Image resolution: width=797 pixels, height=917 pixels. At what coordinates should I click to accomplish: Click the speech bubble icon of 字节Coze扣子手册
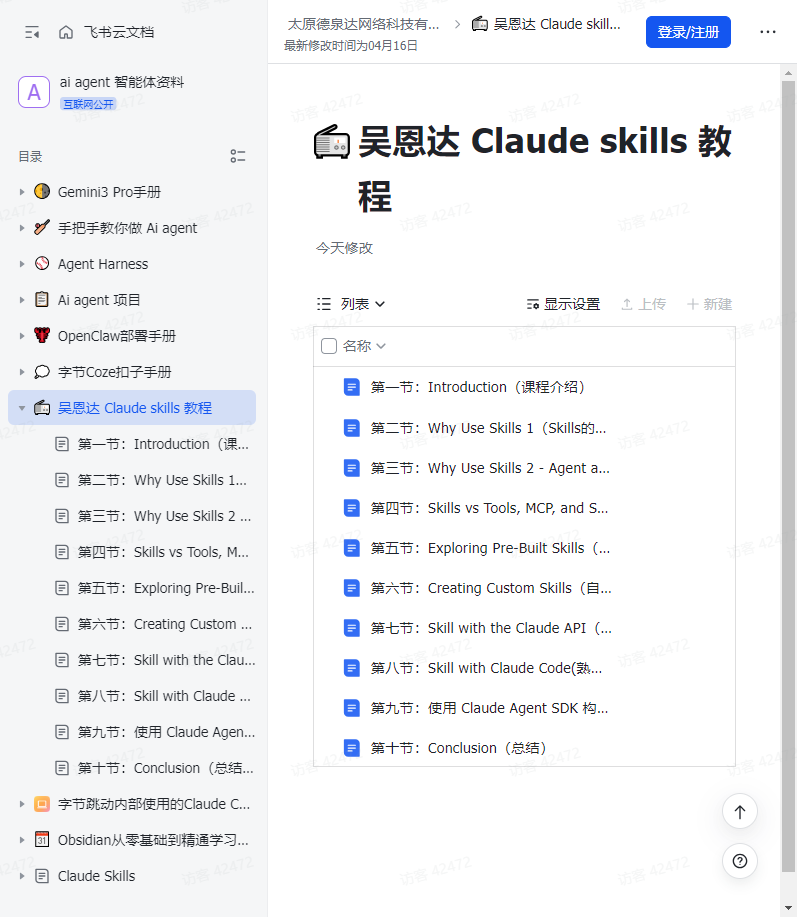coord(42,372)
